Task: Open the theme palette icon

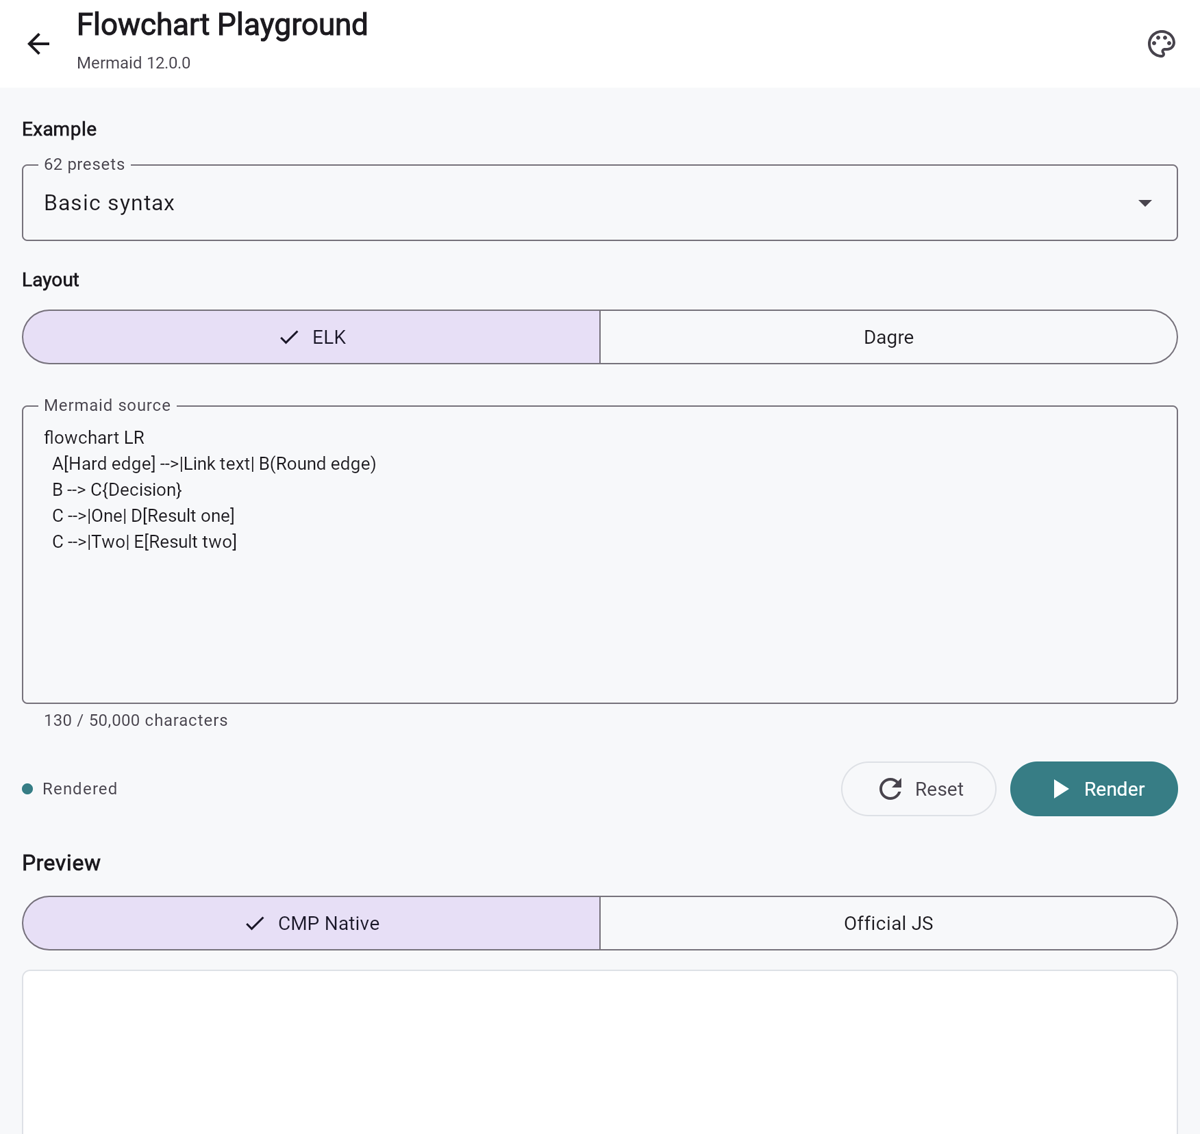Action: (1161, 44)
